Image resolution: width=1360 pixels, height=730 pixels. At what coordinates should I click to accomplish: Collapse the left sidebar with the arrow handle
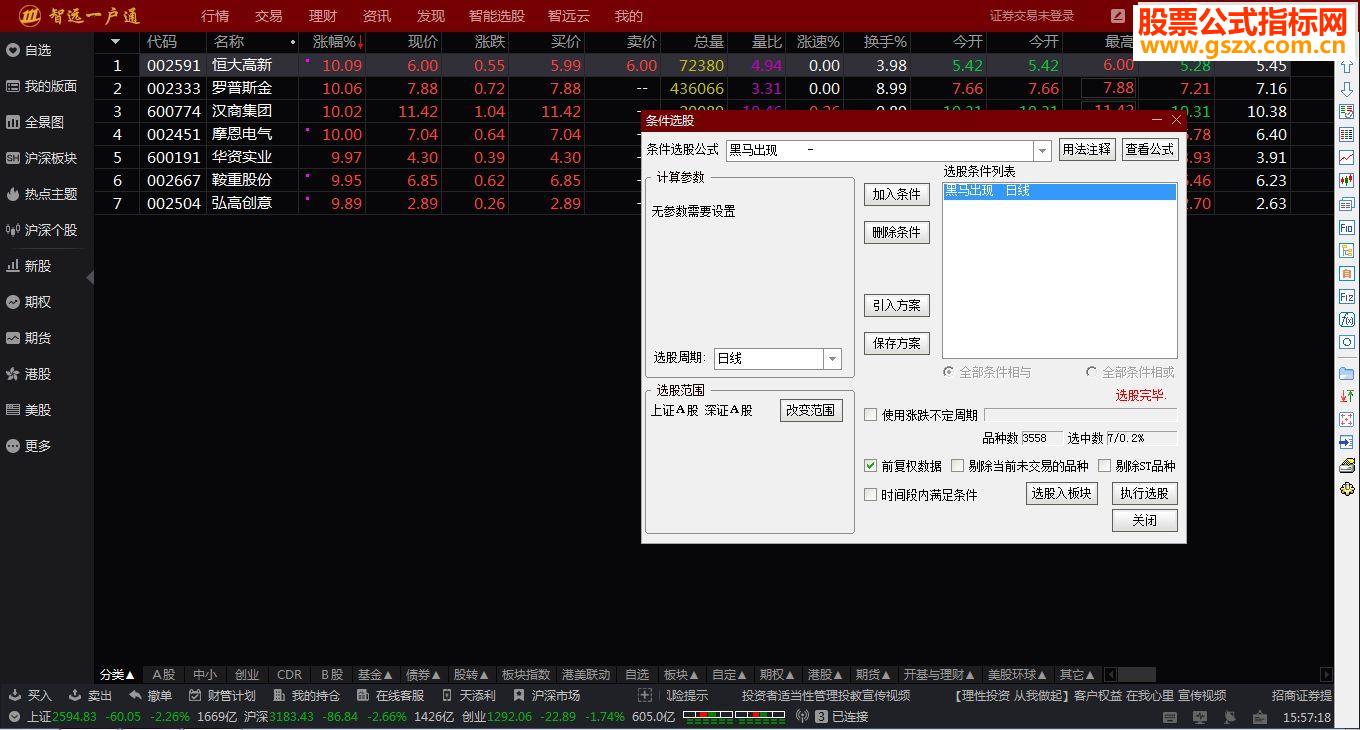(x=90, y=277)
